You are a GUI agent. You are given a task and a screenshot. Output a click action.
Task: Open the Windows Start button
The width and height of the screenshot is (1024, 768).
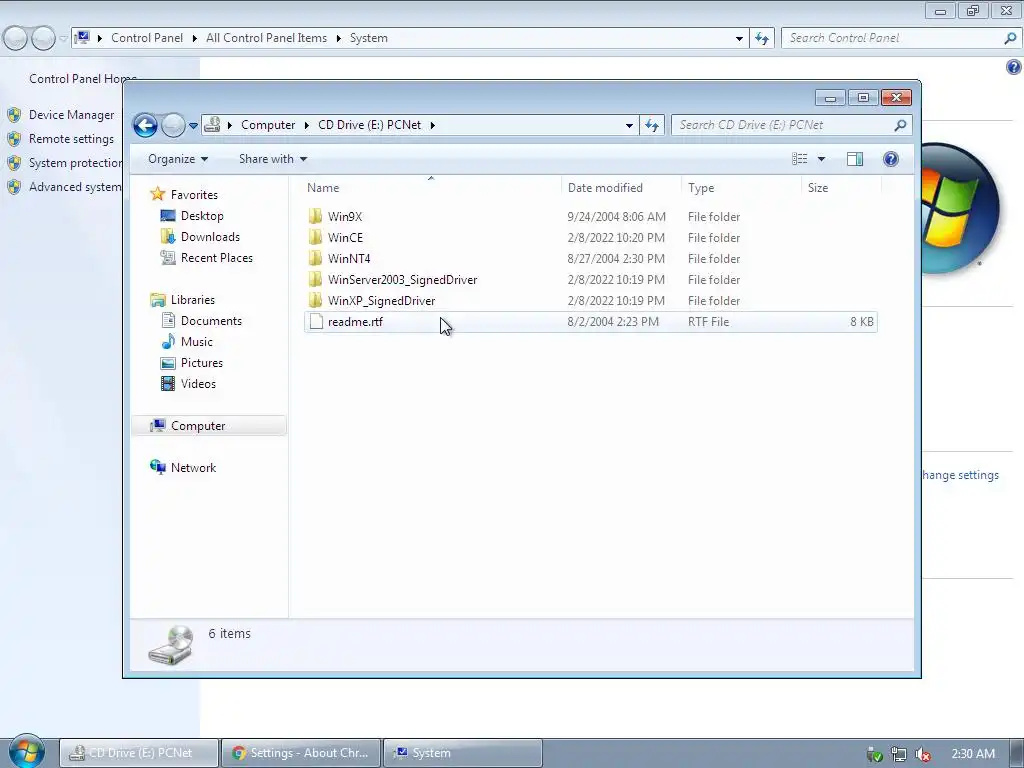(x=26, y=751)
